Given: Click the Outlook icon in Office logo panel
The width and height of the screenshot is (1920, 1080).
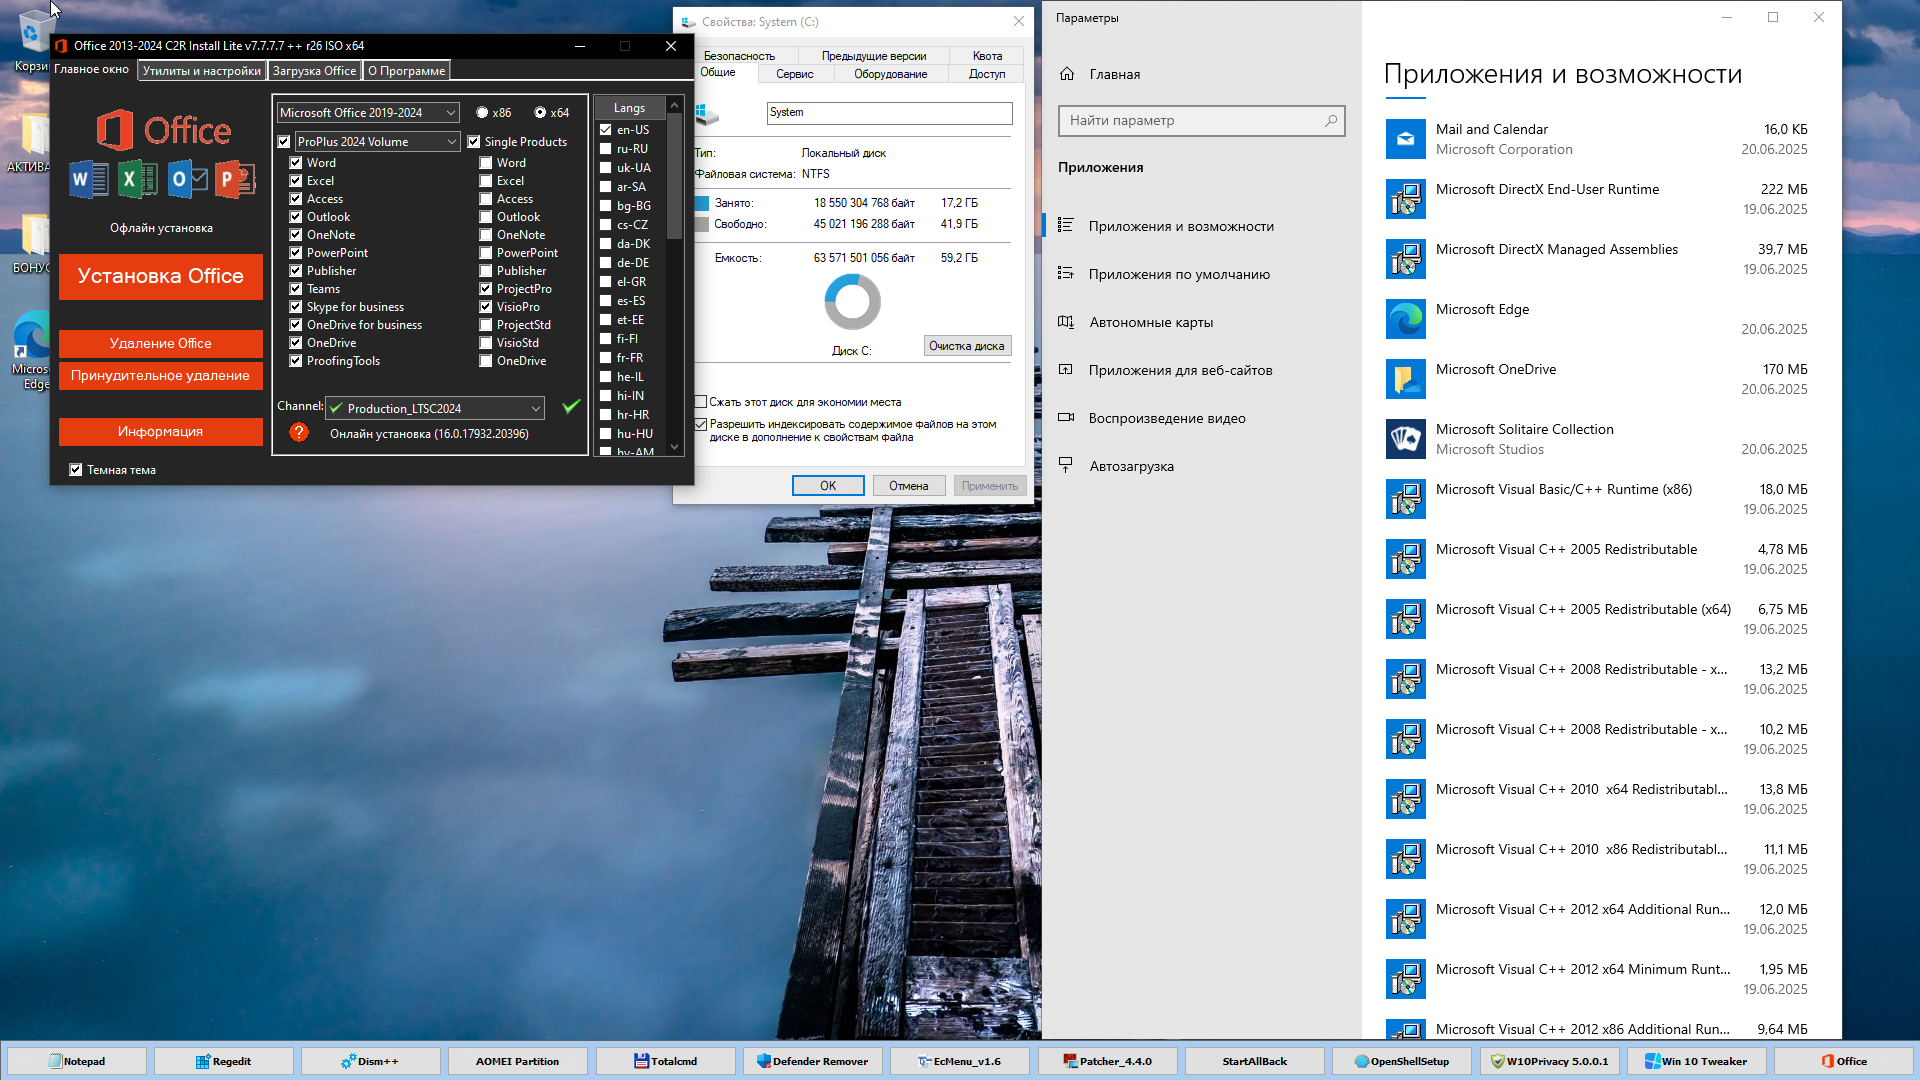Looking at the screenshot, I should coord(187,180).
